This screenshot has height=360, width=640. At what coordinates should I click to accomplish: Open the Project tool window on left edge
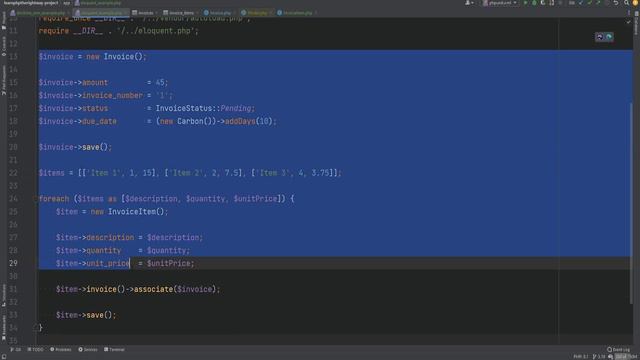(4, 21)
